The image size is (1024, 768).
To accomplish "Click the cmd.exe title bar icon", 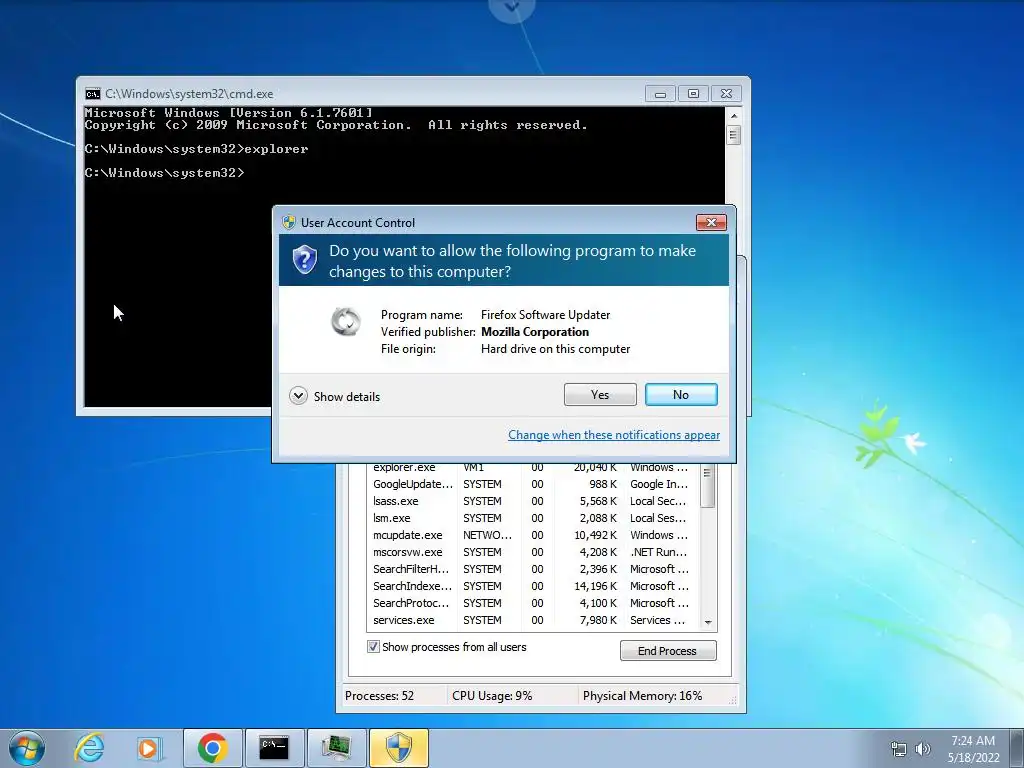I will (93, 94).
